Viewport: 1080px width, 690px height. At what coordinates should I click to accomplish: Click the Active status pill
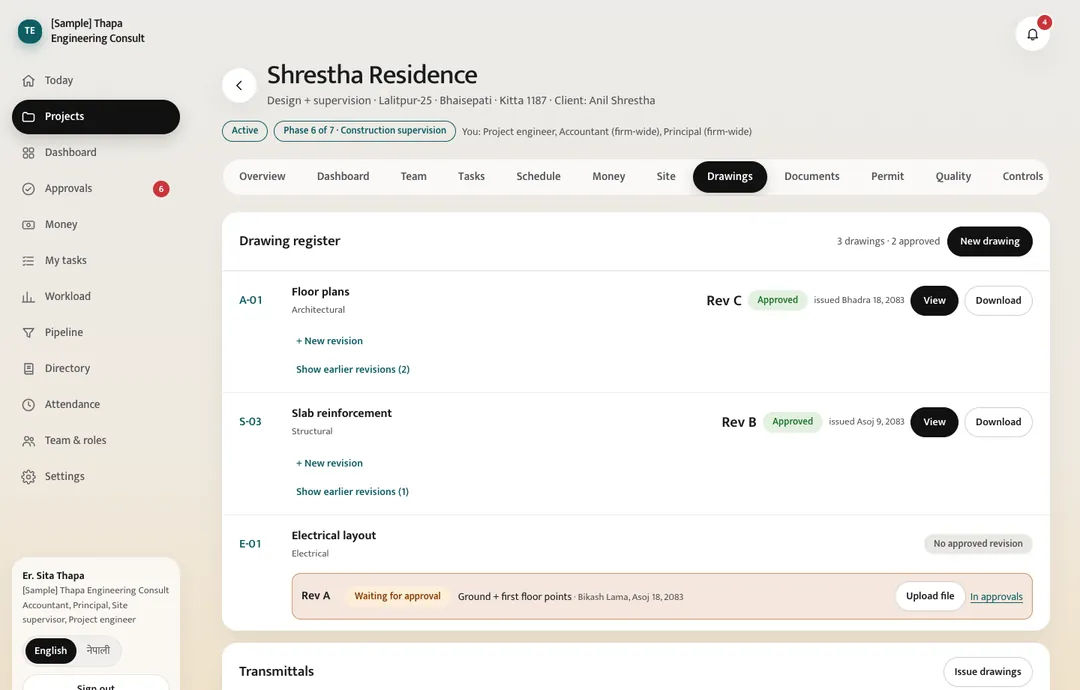[x=245, y=131]
